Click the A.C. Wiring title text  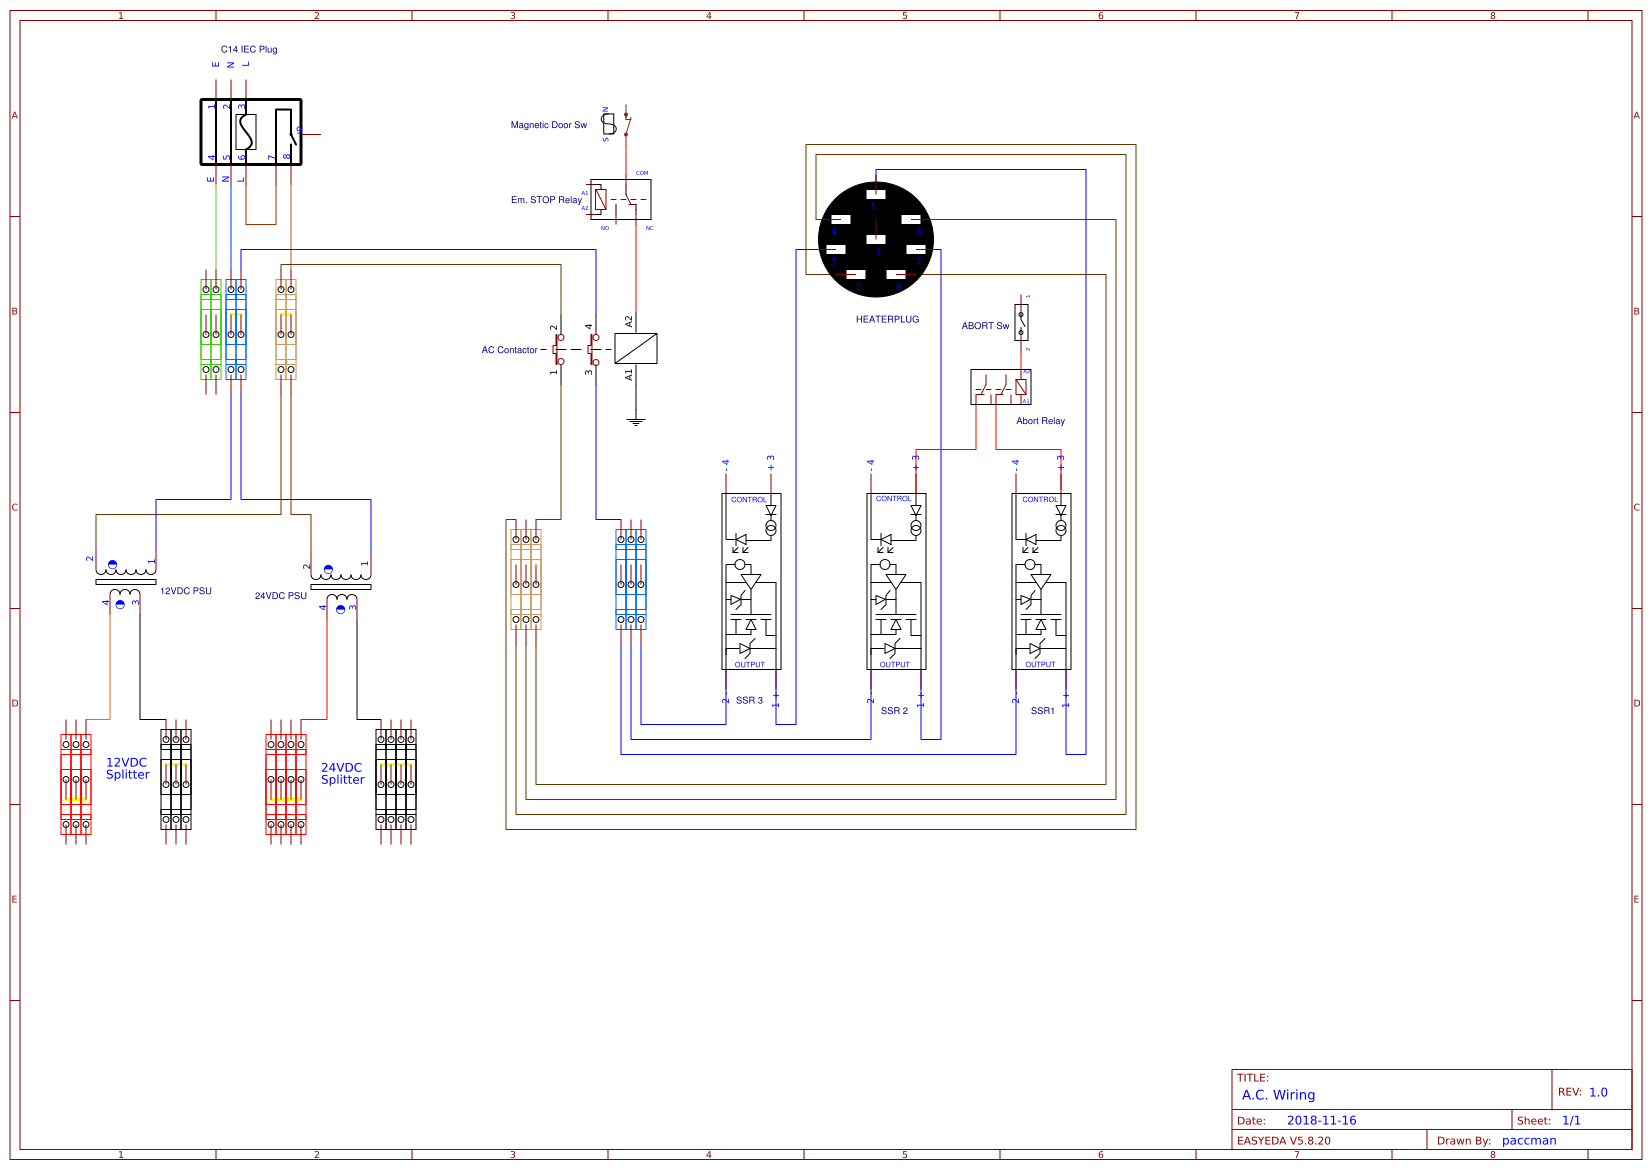coord(1277,1095)
